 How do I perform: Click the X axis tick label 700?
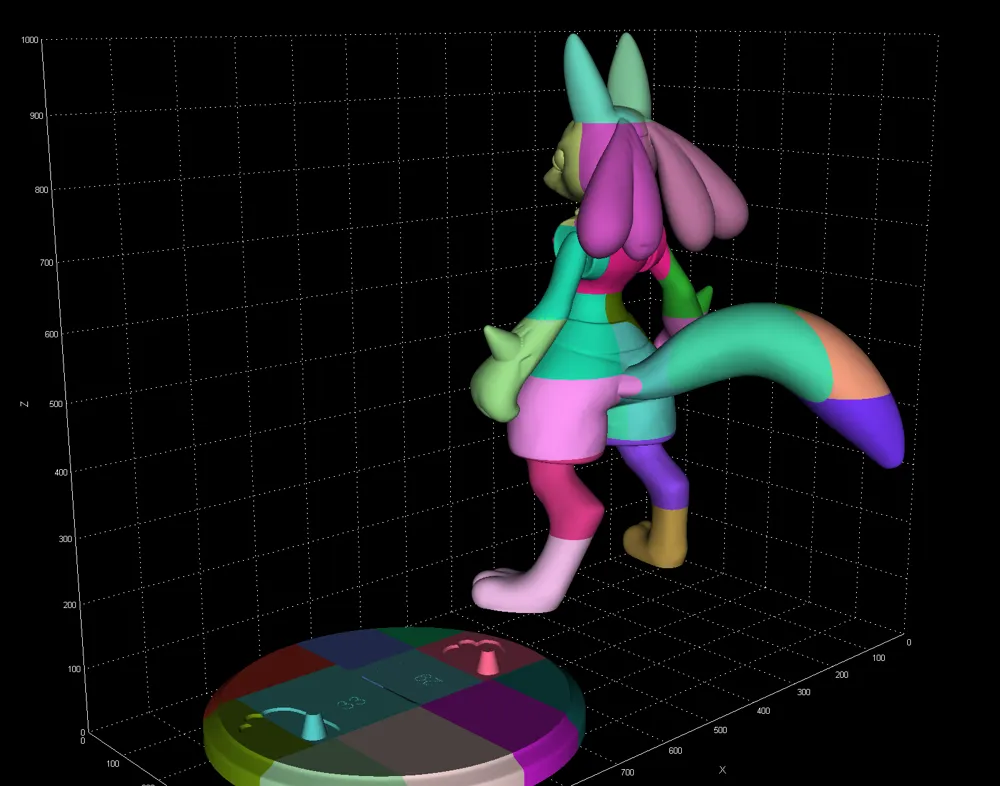628,773
